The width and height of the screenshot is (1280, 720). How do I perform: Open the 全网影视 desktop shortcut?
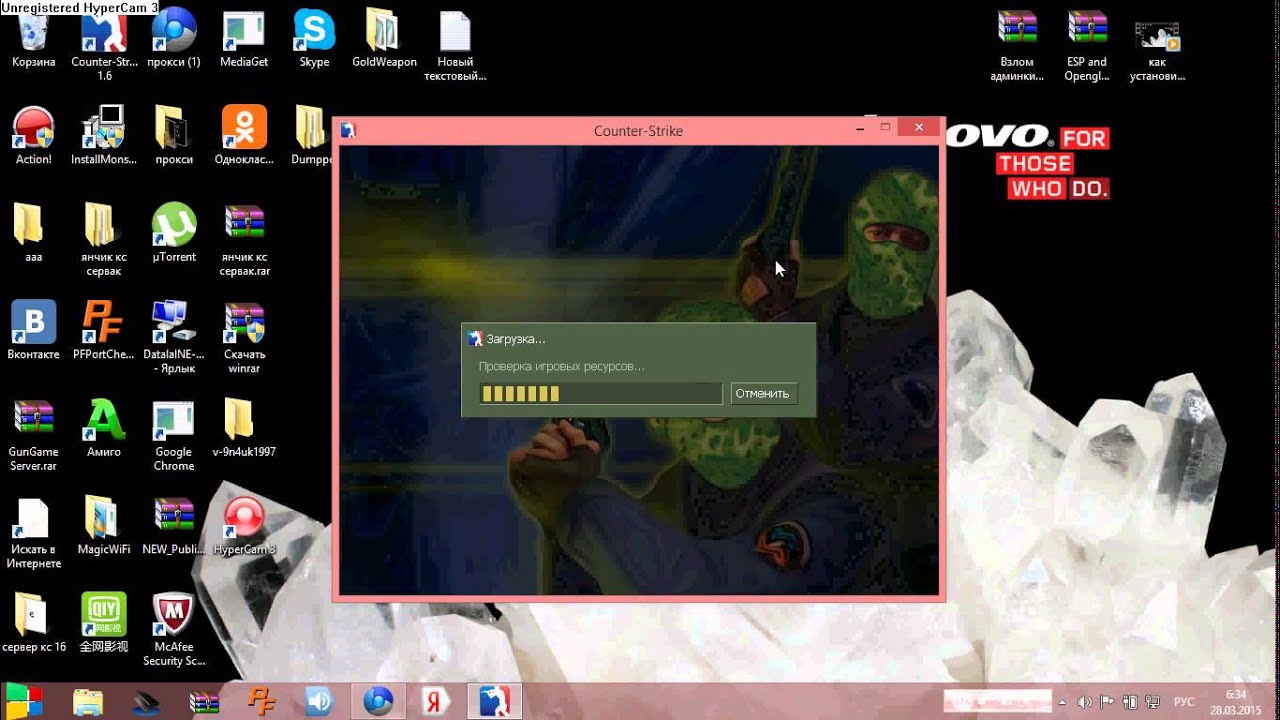[104, 623]
